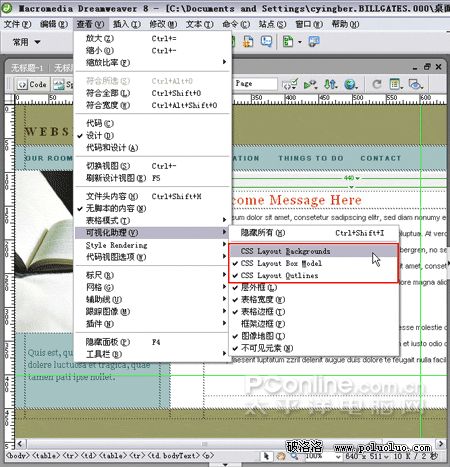This screenshot has height=467, width=450.
Task: Open the 文件 menu
Action: [17, 24]
